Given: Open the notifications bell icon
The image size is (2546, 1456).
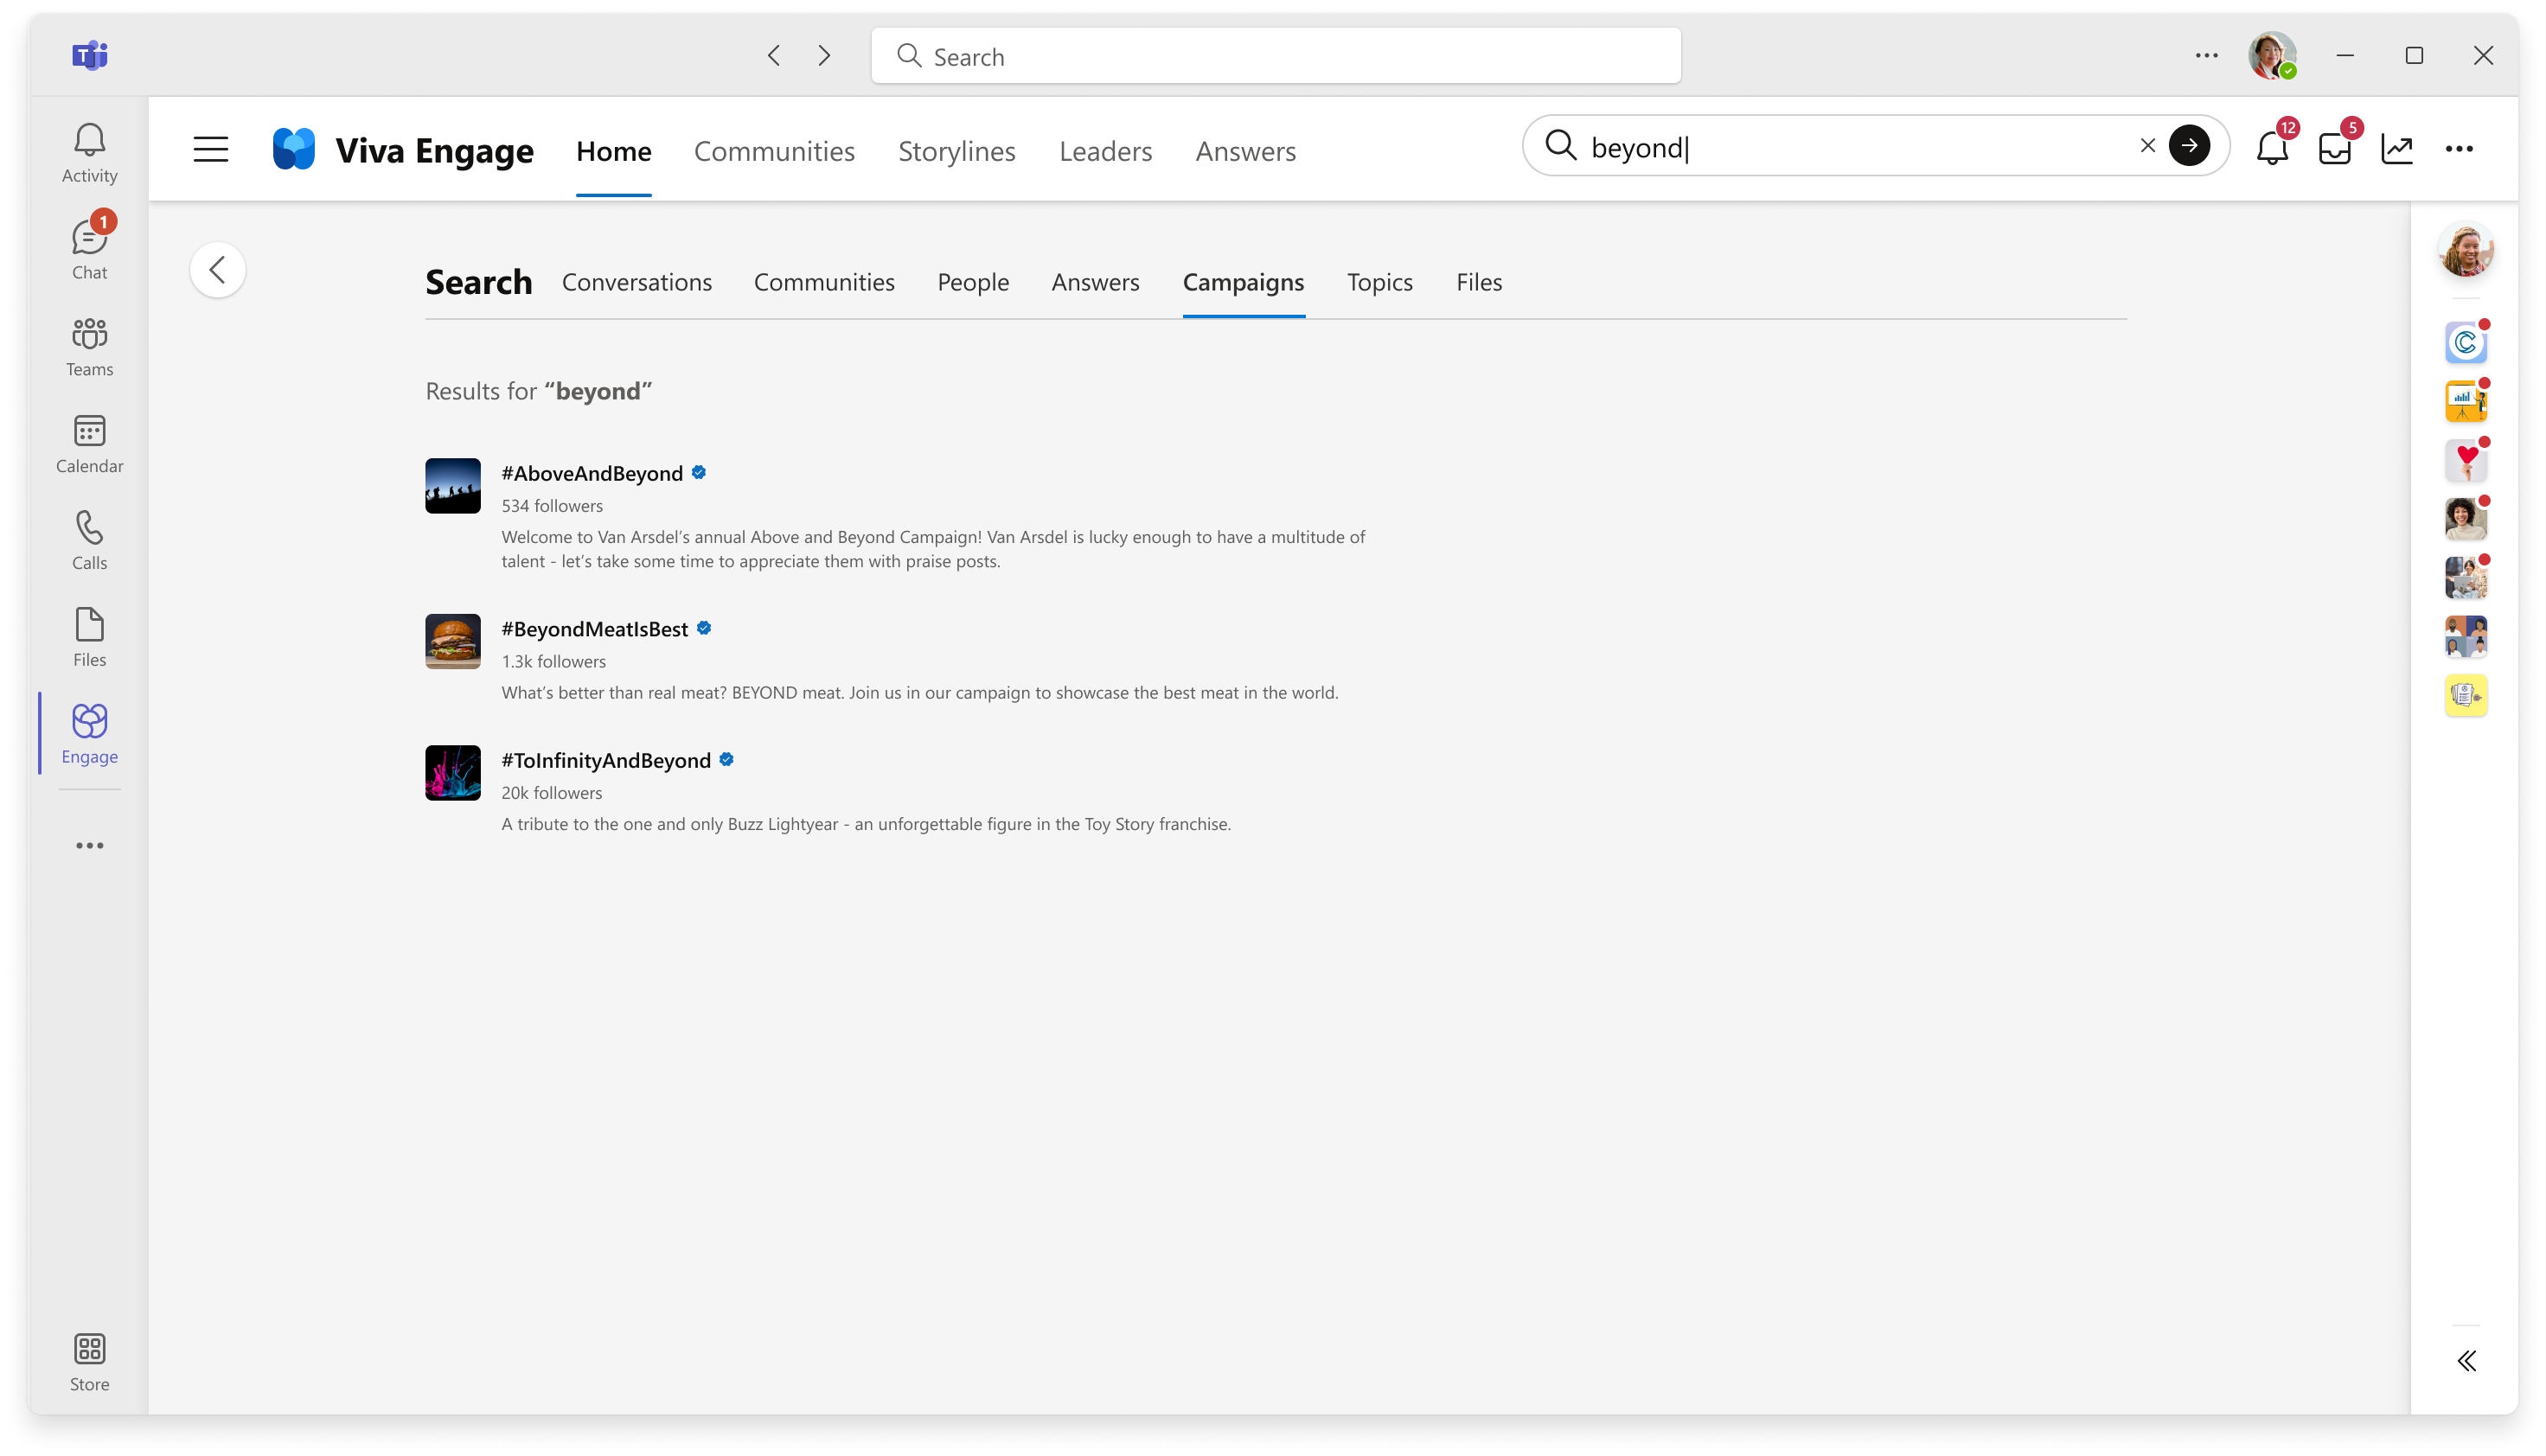Looking at the screenshot, I should (2272, 149).
